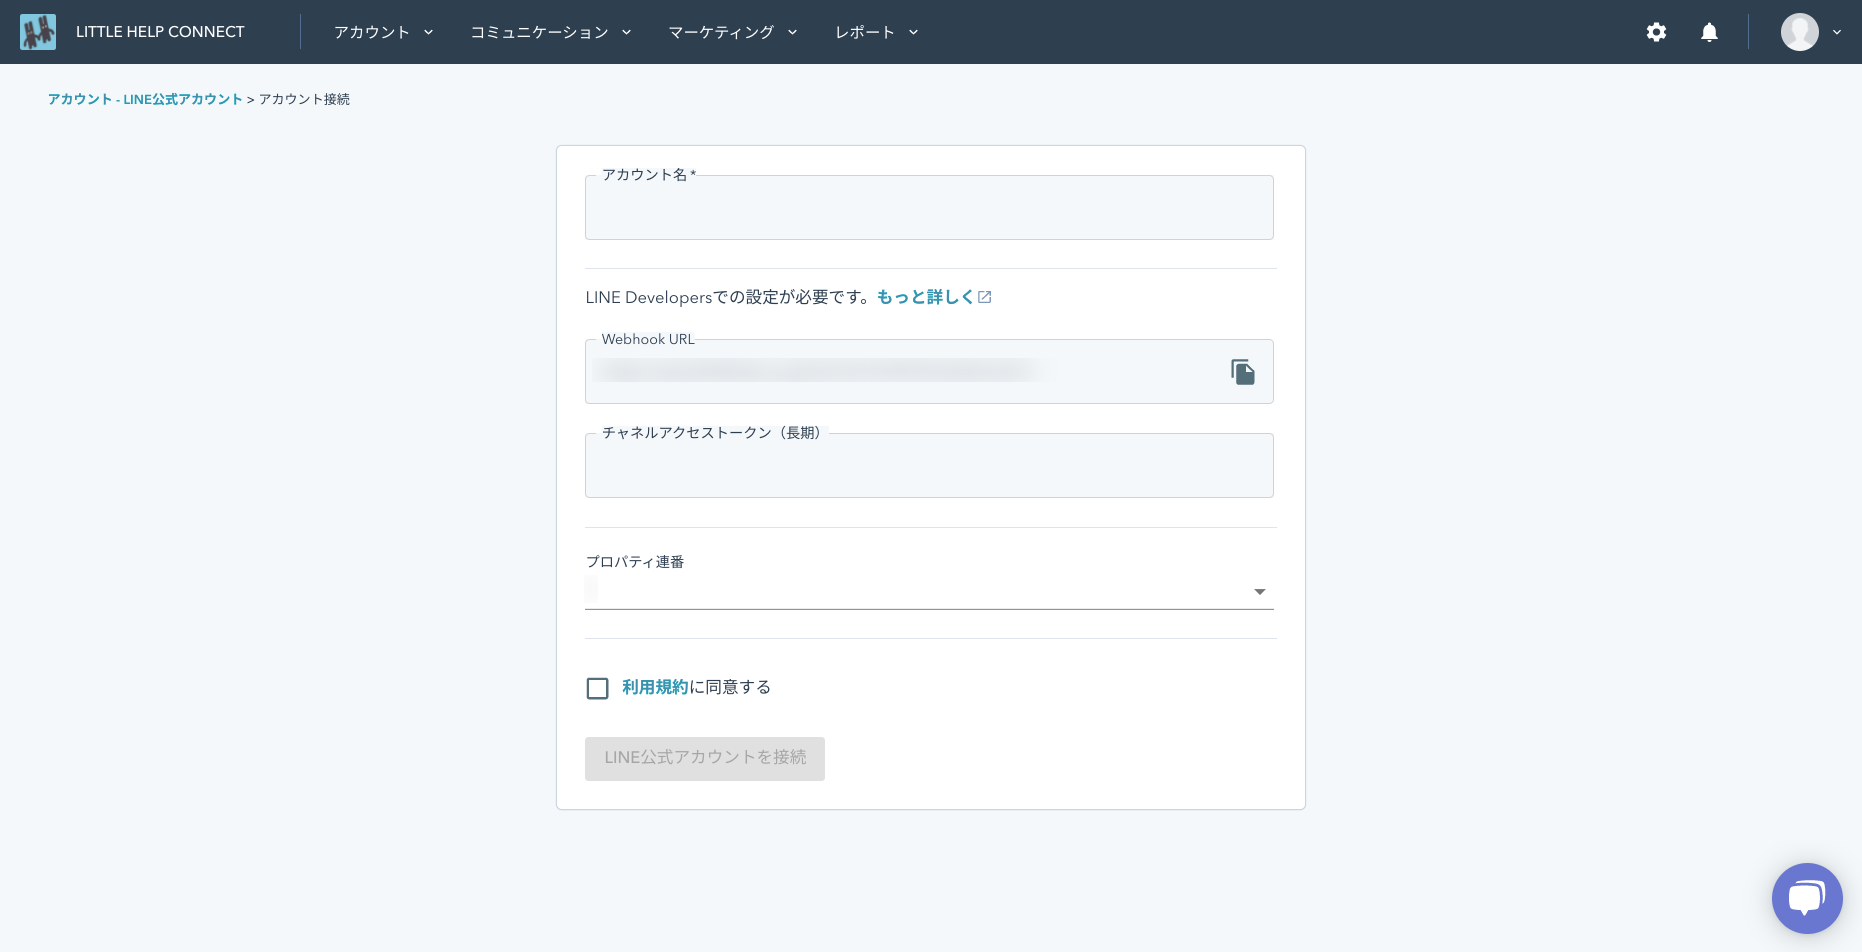The image size is (1862, 952).
Task: Open the chat support bubble icon
Action: [x=1806, y=898]
